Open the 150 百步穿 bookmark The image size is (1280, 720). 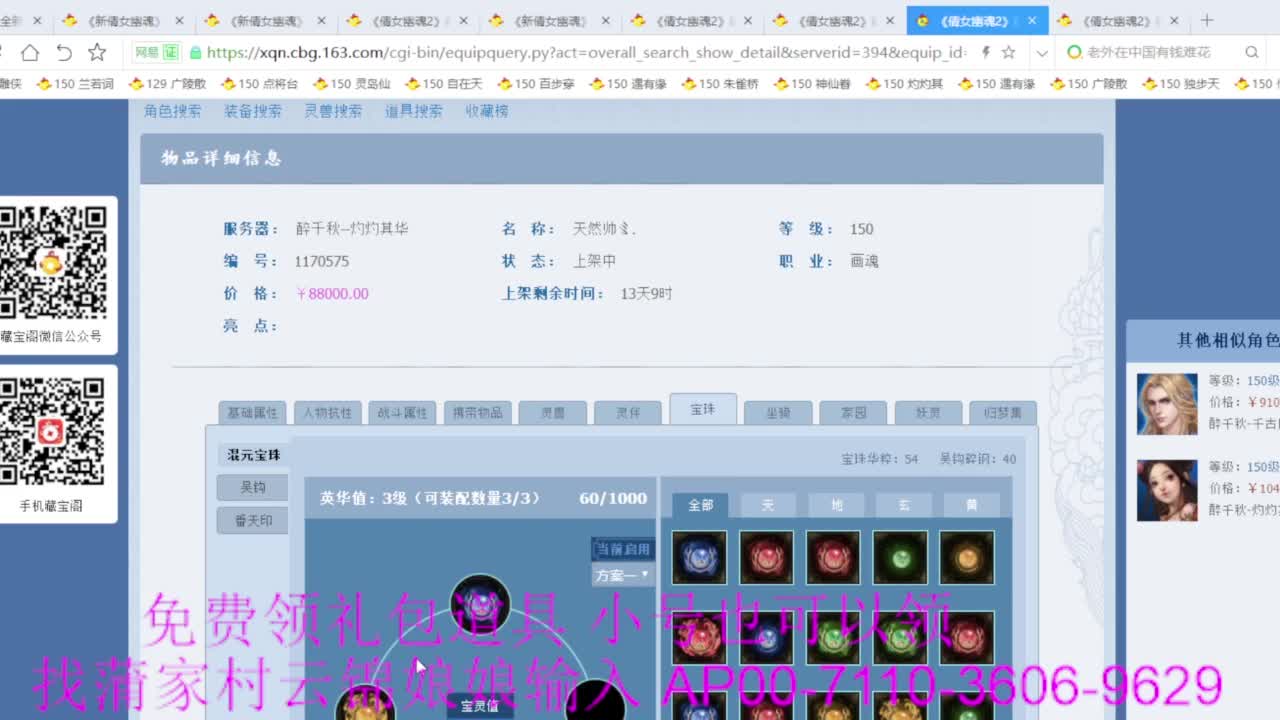pyautogui.click(x=535, y=84)
